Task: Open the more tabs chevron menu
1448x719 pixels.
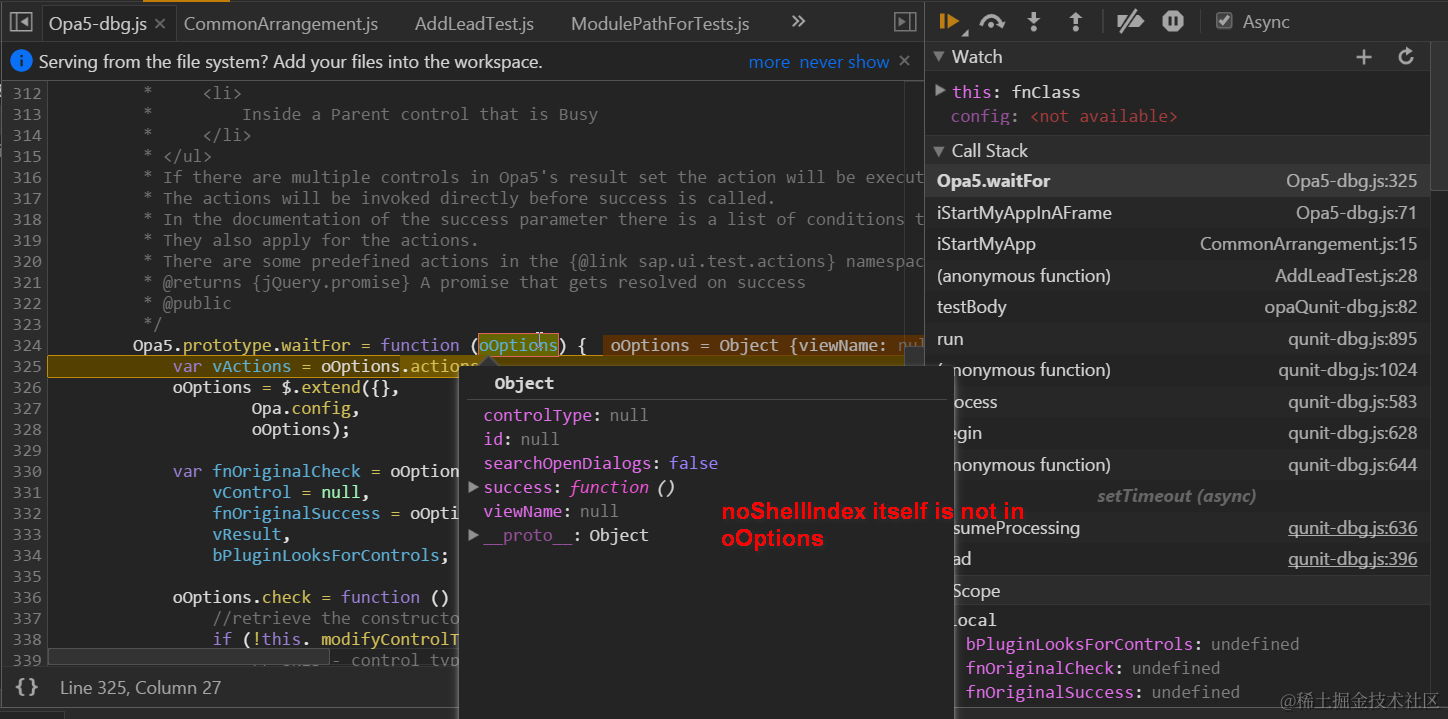Action: point(798,21)
